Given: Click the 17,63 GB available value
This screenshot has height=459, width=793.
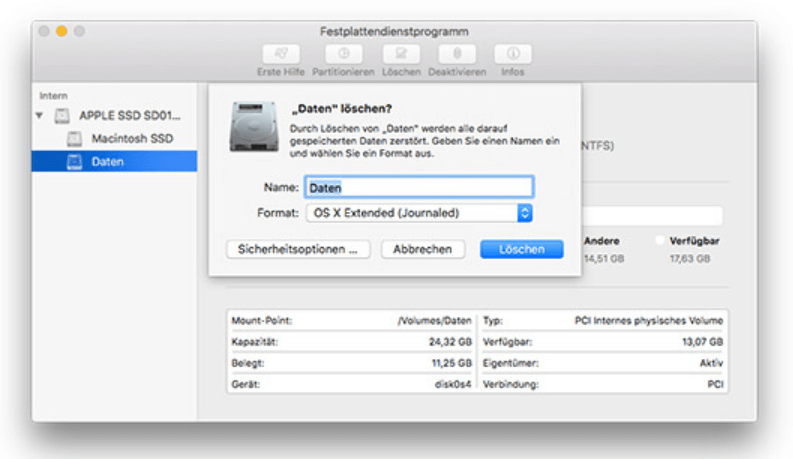Looking at the screenshot, I should (x=690, y=259).
